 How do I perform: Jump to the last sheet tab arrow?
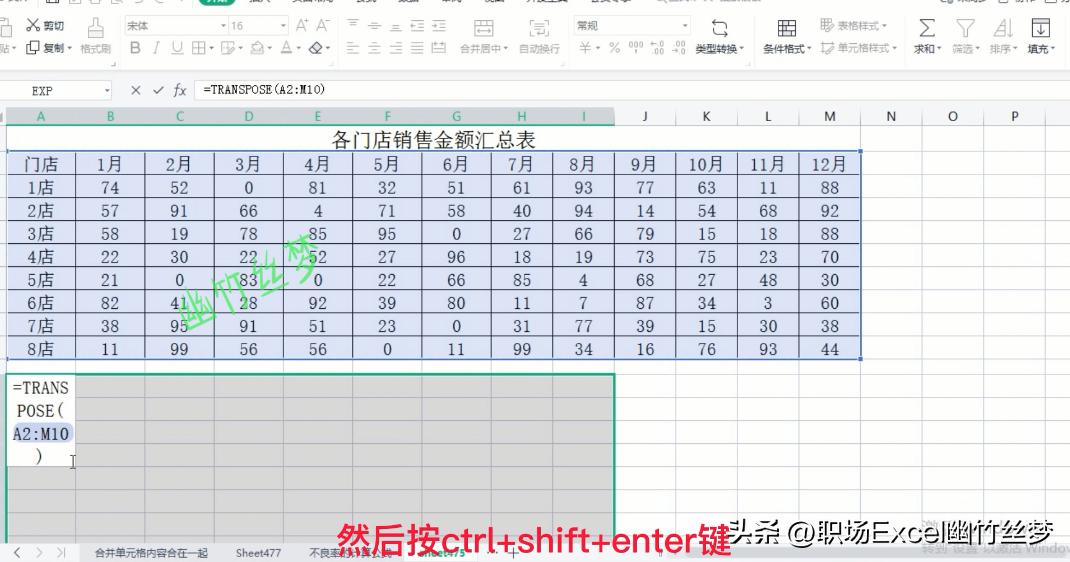pos(61,552)
